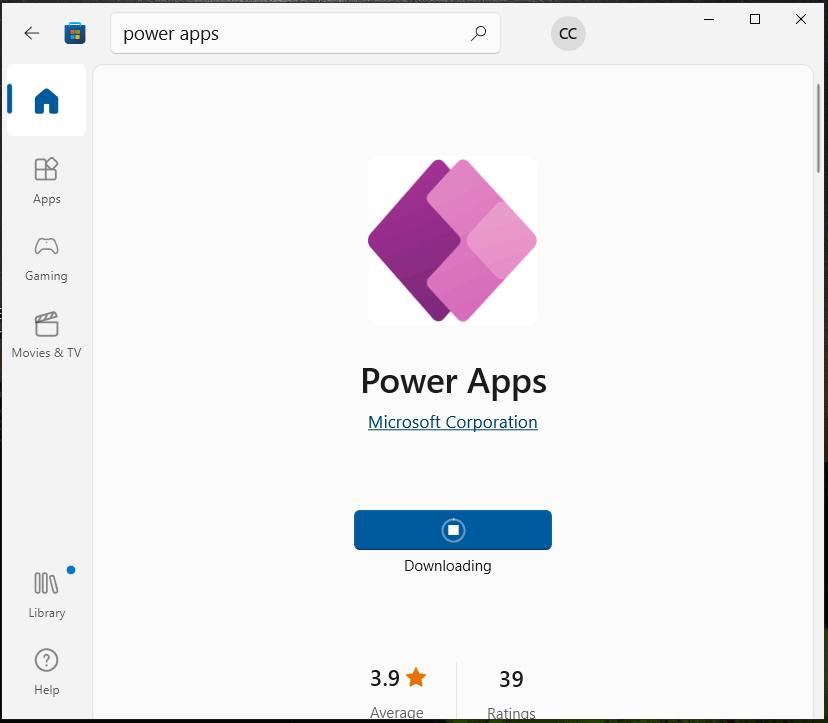Click the 'Downloading' status text
Viewport: 828px width, 723px height.
coord(448,566)
